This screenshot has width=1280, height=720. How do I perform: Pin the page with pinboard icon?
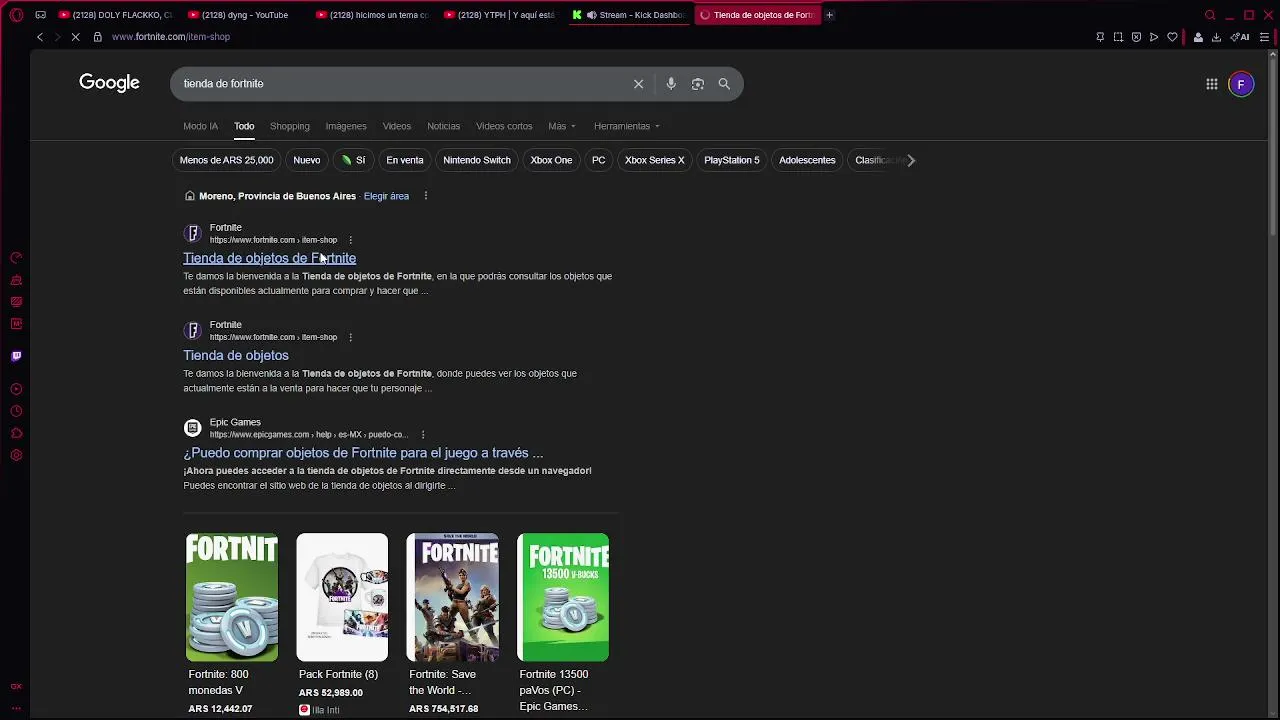pyautogui.click(x=1100, y=37)
